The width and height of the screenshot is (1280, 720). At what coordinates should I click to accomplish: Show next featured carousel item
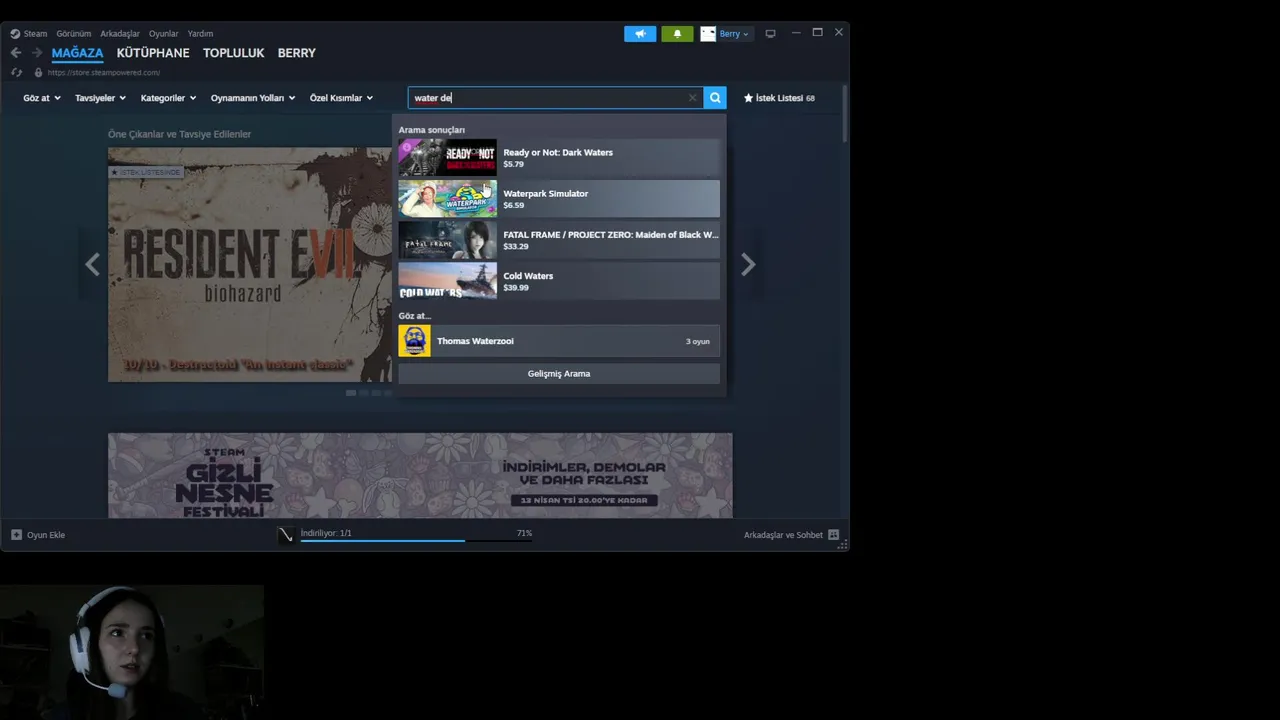click(748, 264)
